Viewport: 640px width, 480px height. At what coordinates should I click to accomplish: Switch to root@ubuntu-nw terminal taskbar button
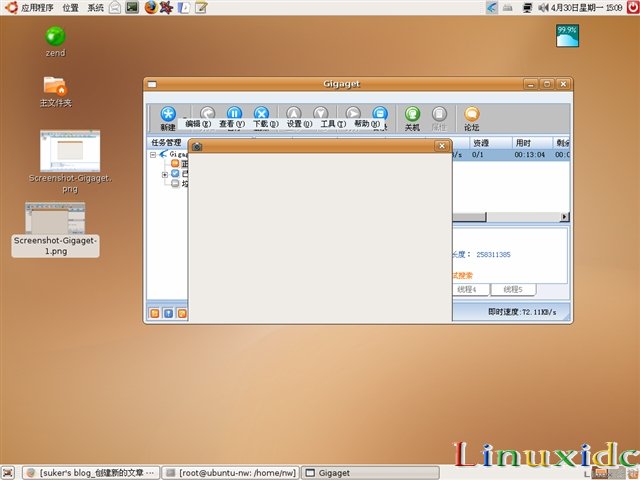(x=231, y=473)
